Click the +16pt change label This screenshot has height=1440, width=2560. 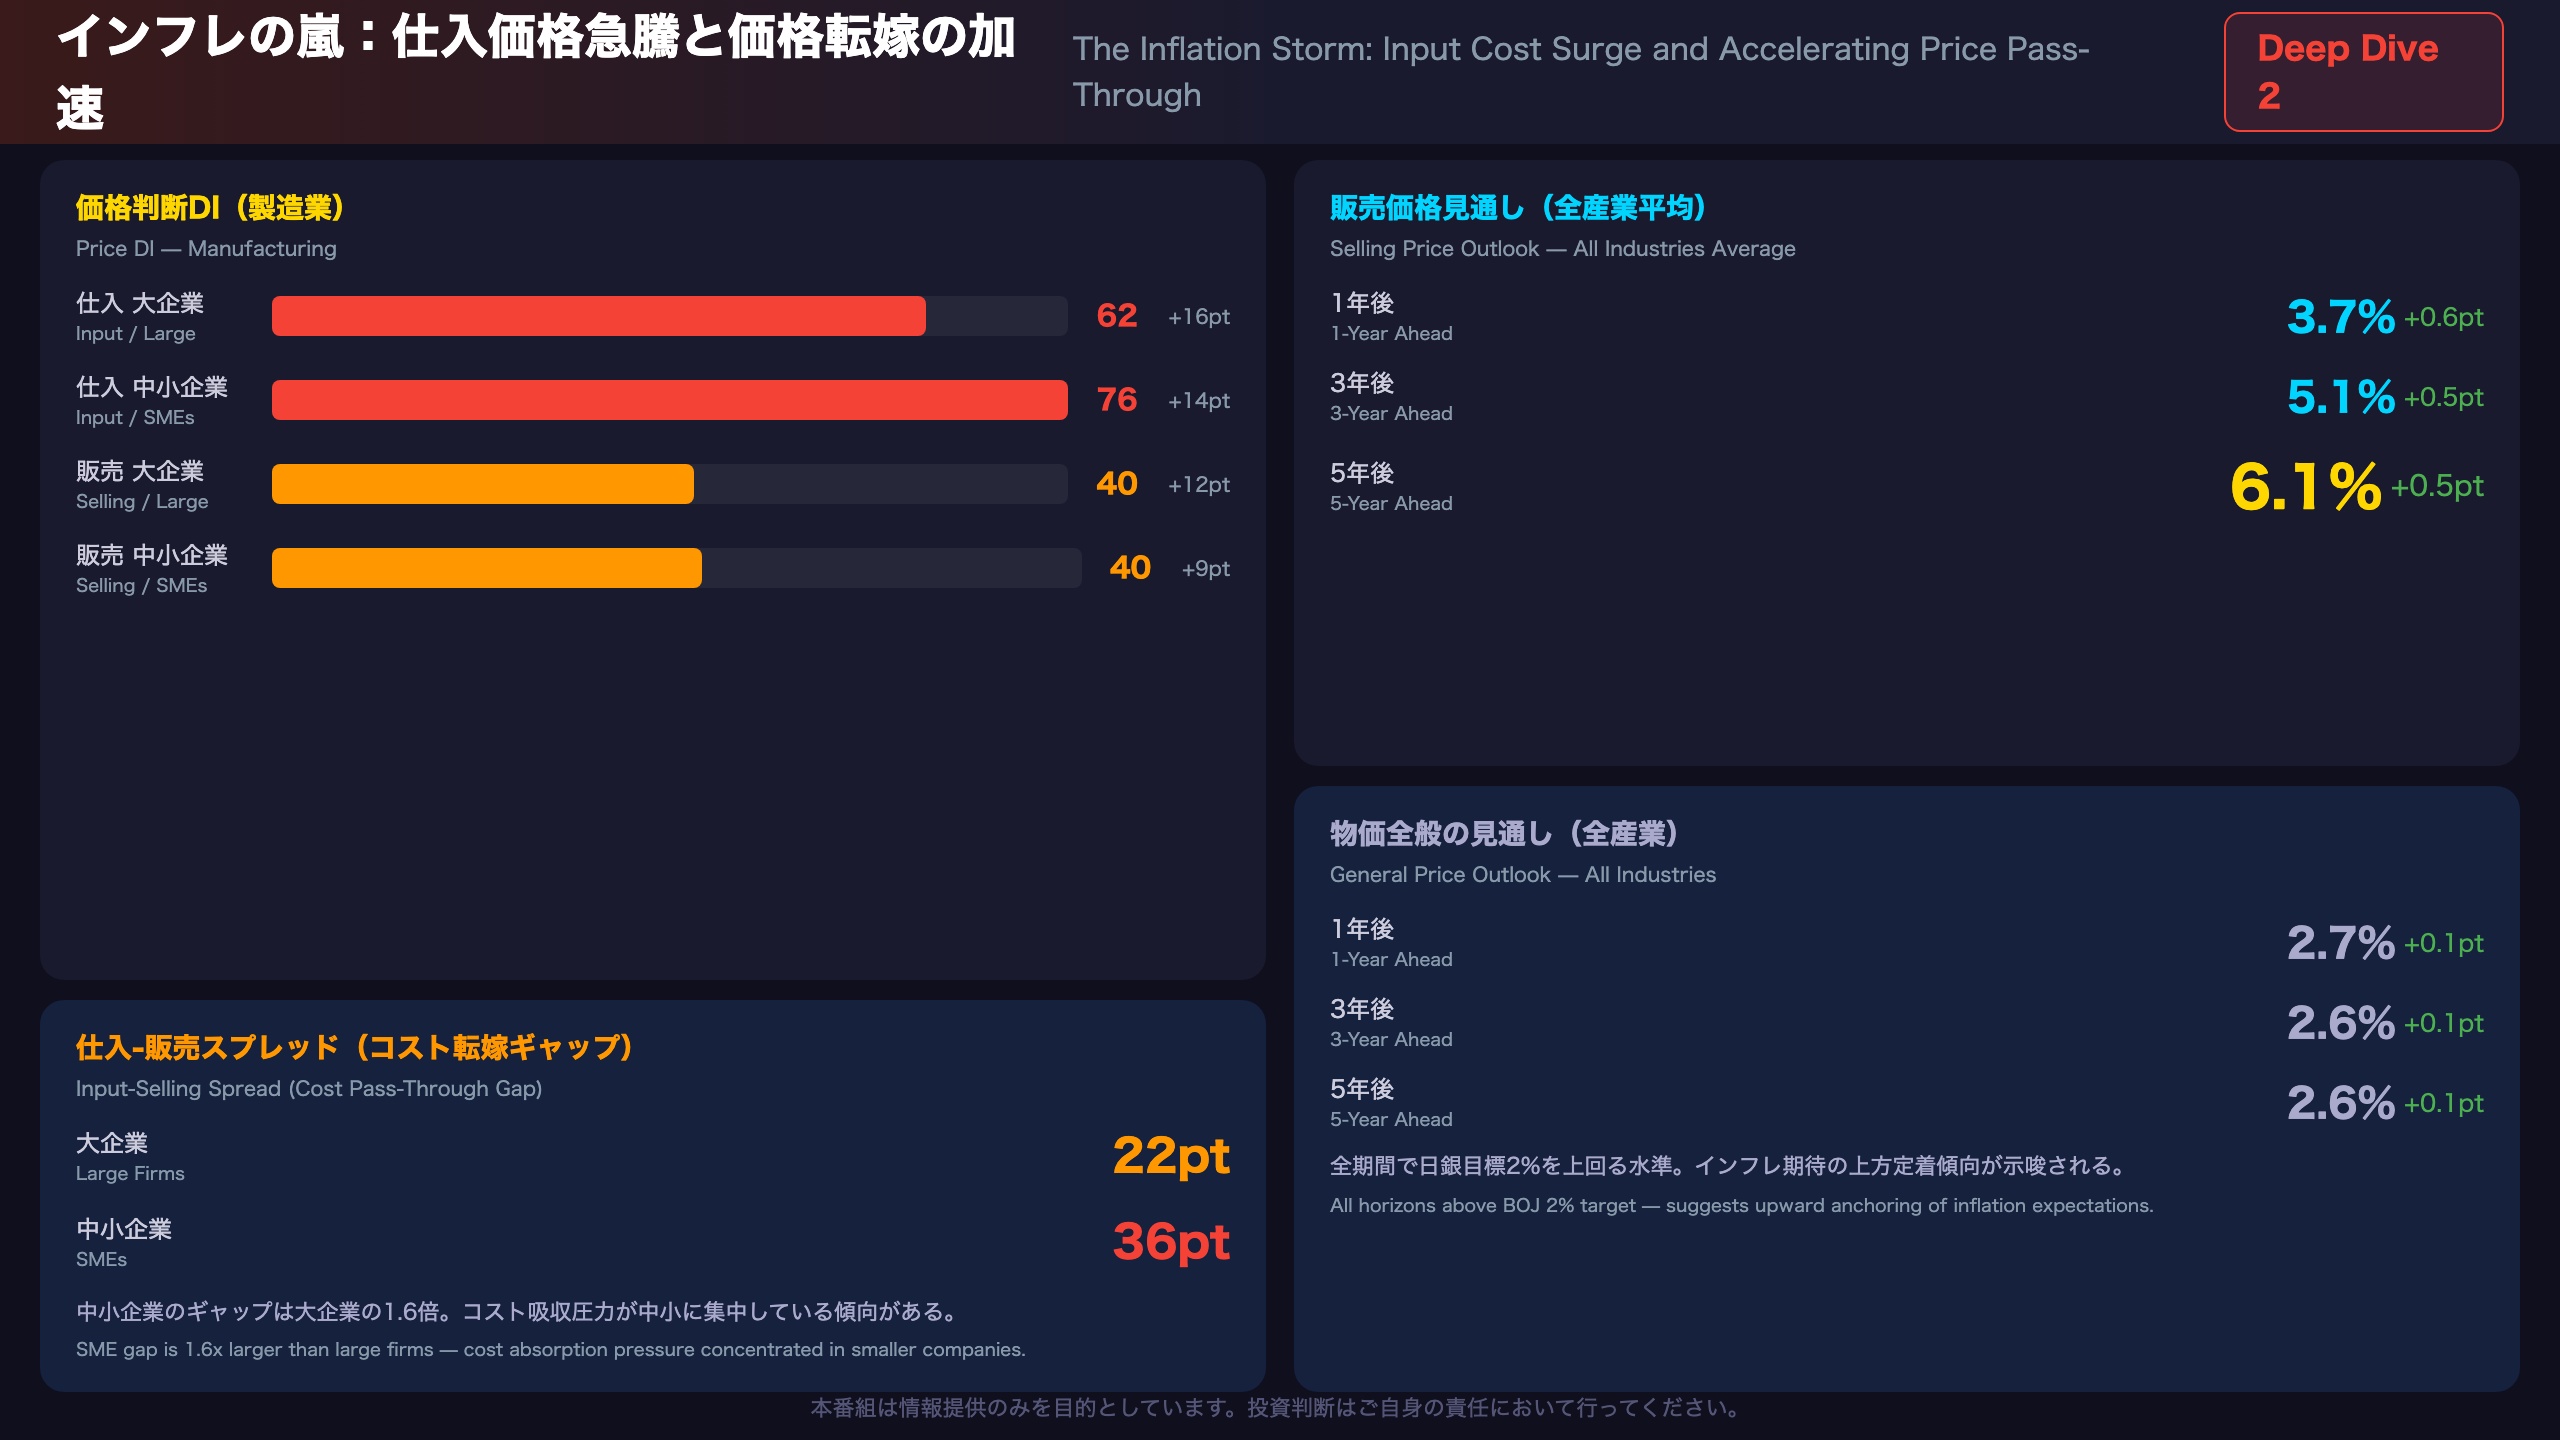pyautogui.click(x=1199, y=316)
